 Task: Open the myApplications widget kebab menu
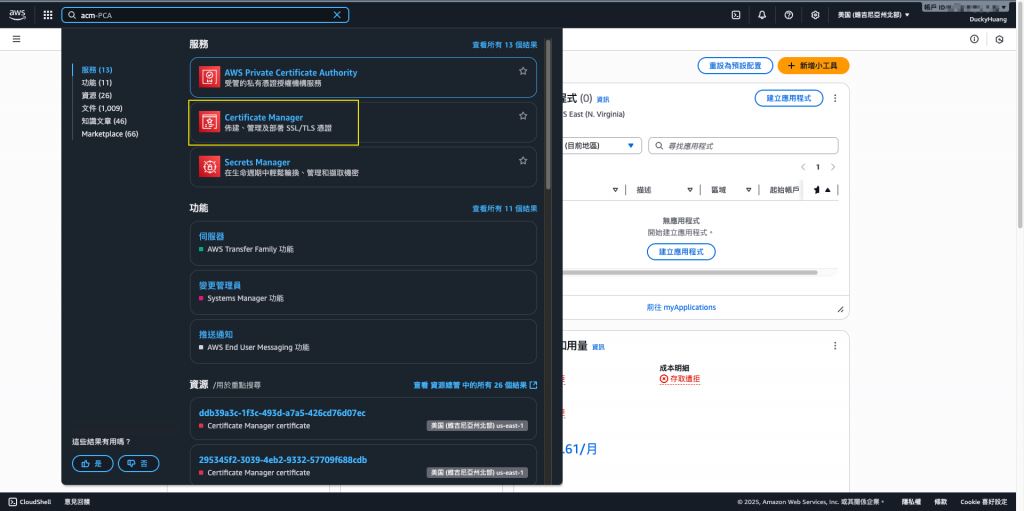click(835, 98)
